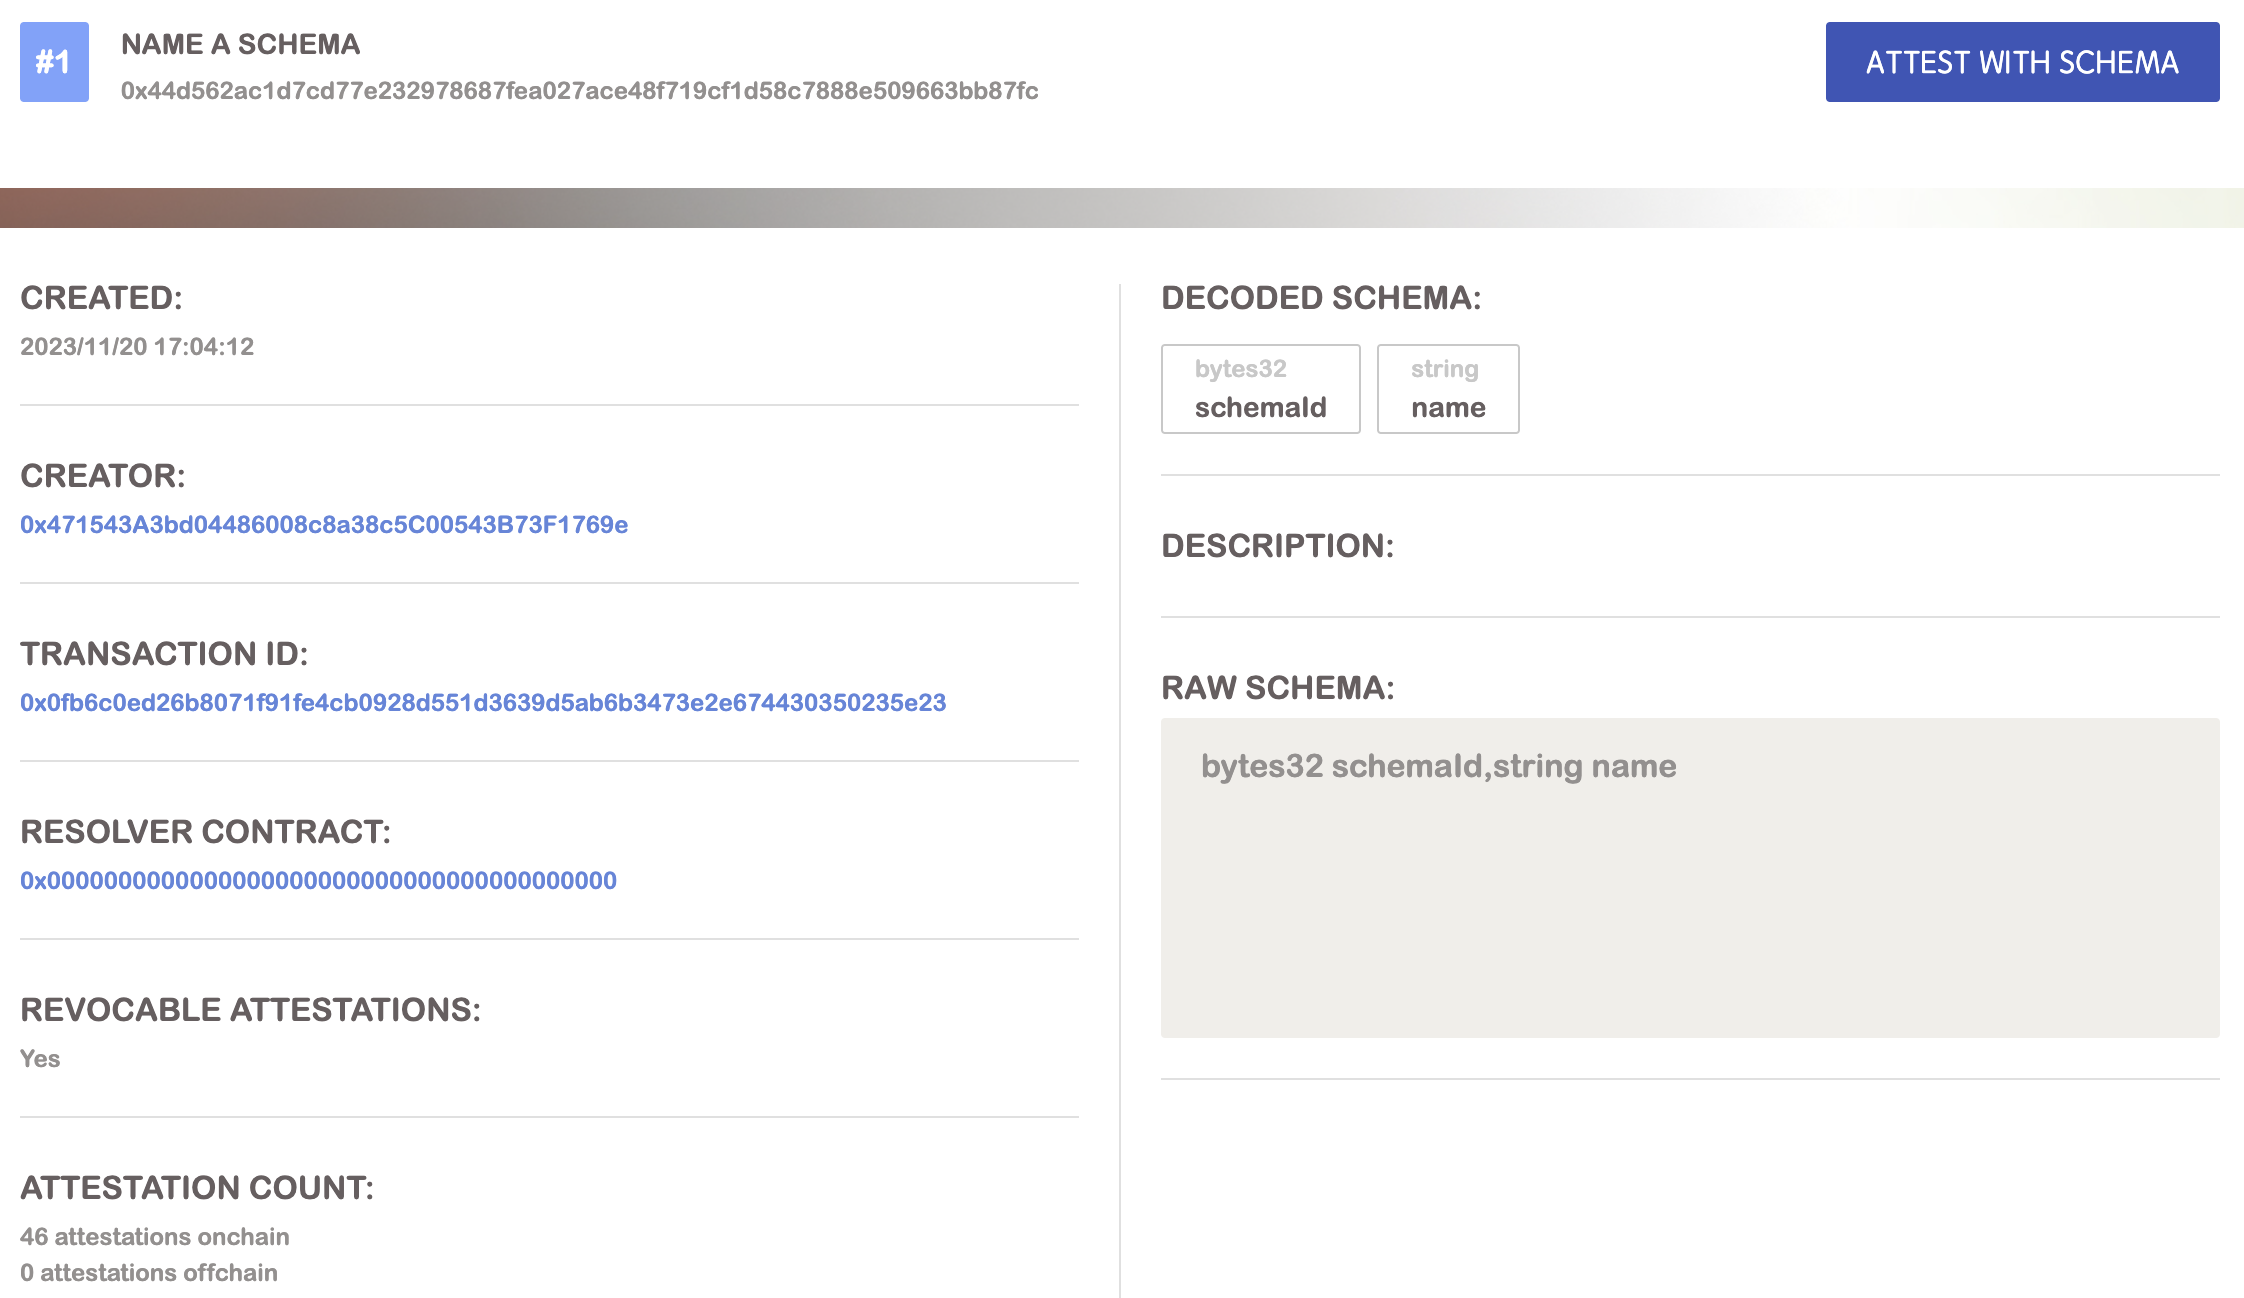This screenshot has height=1298, width=2244.
Task: Open the resolver contract zero address link
Action: (x=318, y=881)
